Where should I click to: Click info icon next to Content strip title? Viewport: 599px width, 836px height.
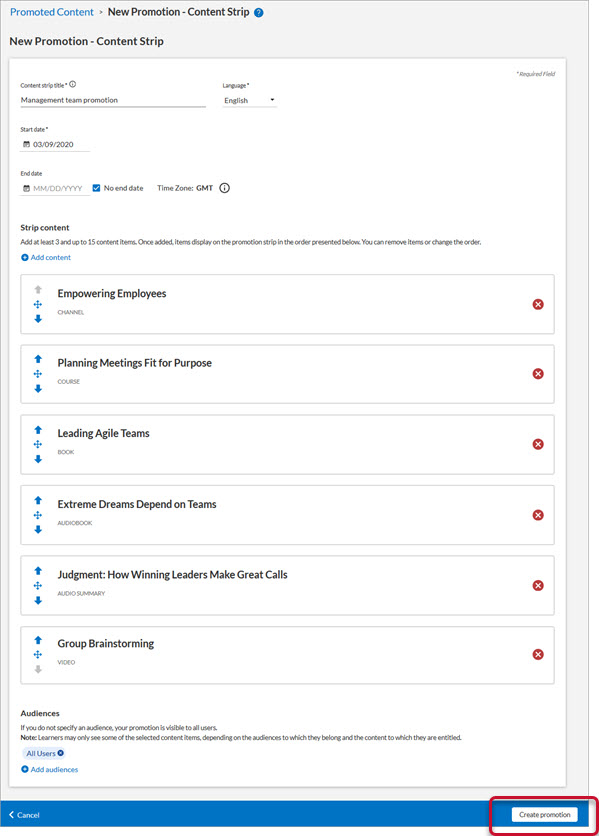point(73,84)
